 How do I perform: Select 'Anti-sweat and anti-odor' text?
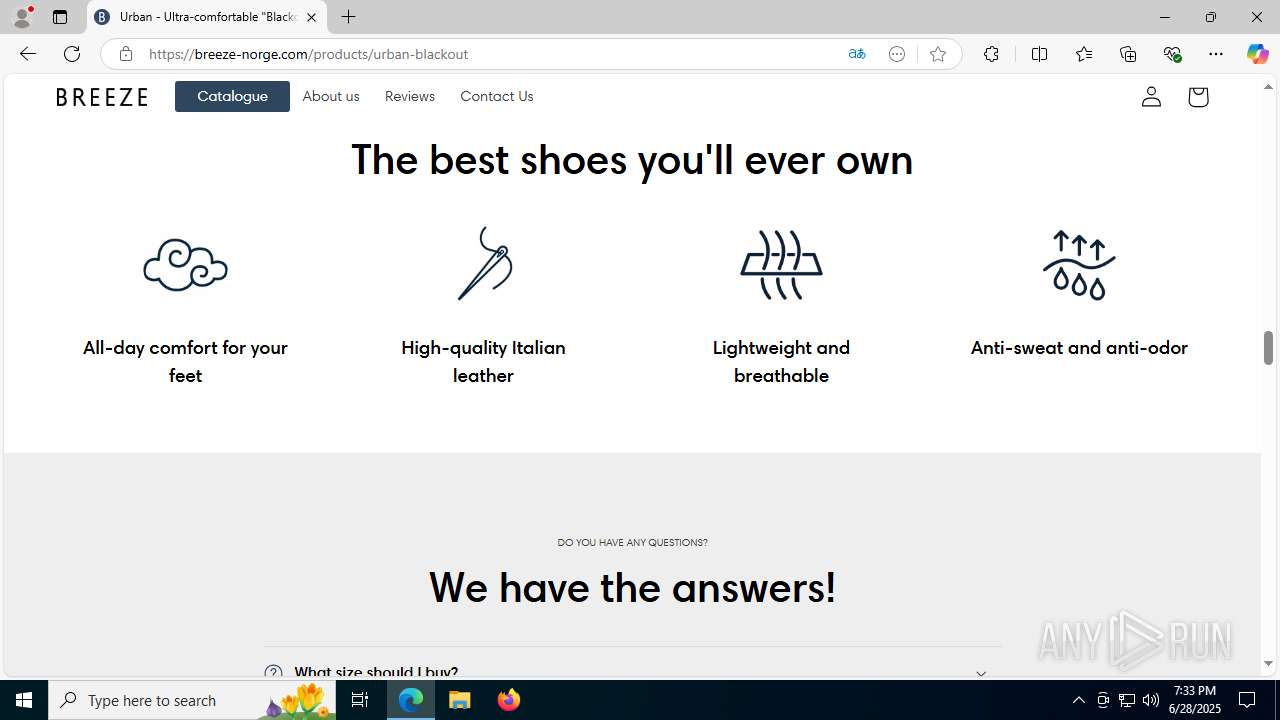coord(1079,347)
